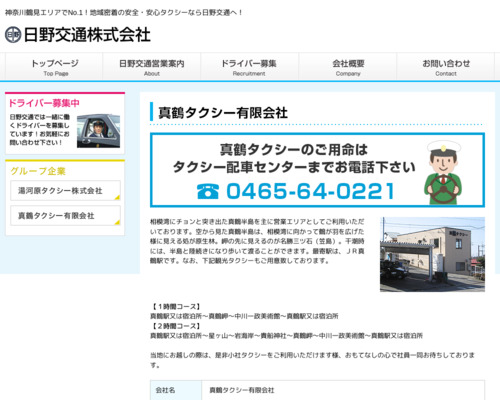The height and width of the screenshot is (400, 500).
Task: Click the タクシー配車センターまでお電話下さい banner text
Action: tap(294, 167)
